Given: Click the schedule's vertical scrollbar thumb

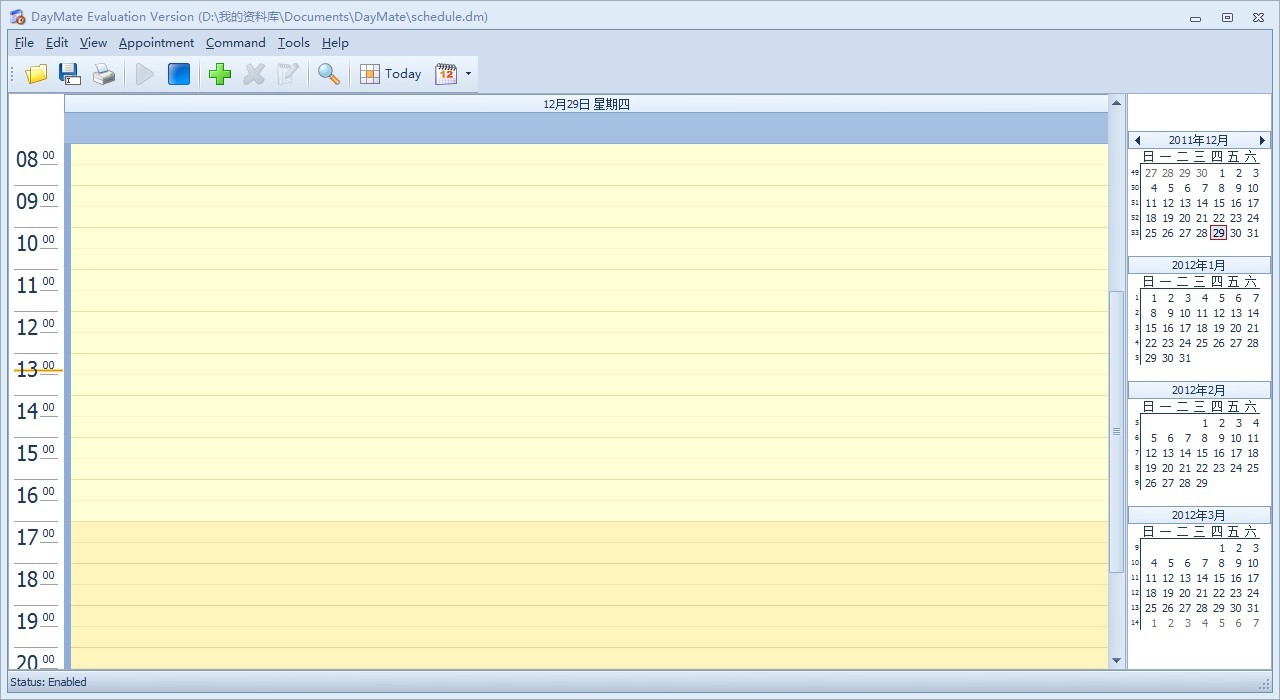Looking at the screenshot, I should click(x=1116, y=431).
